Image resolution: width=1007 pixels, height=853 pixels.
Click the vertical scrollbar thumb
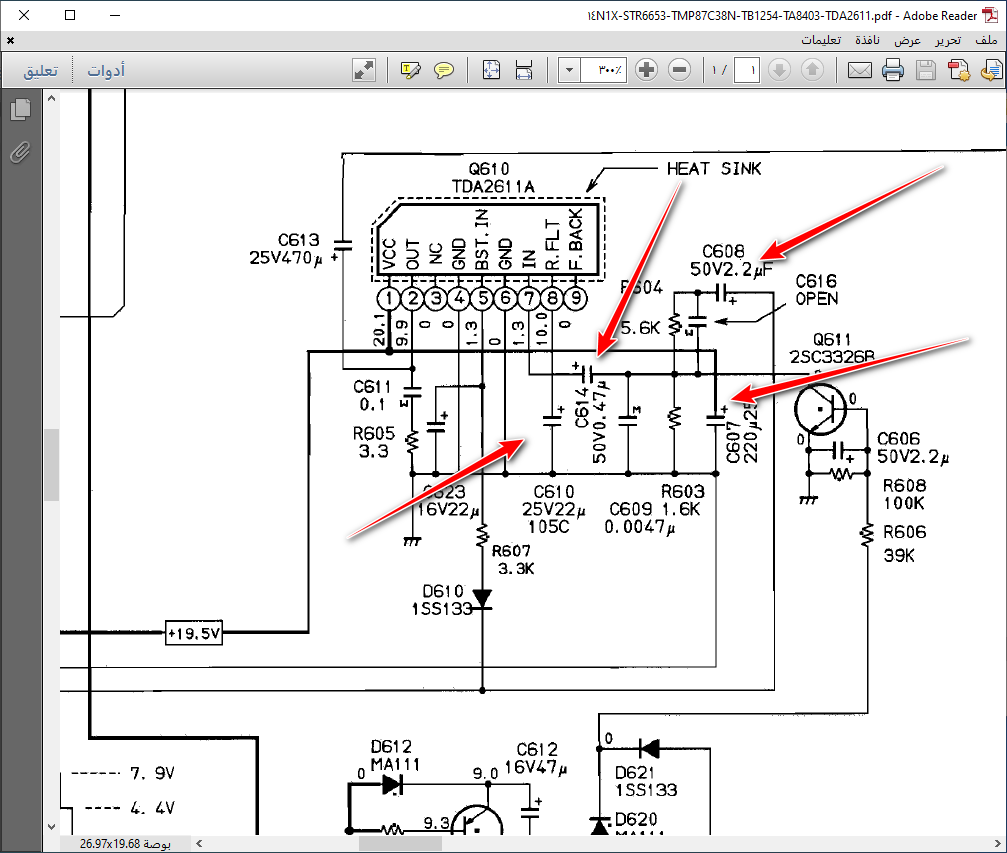pyautogui.click(x=51, y=464)
